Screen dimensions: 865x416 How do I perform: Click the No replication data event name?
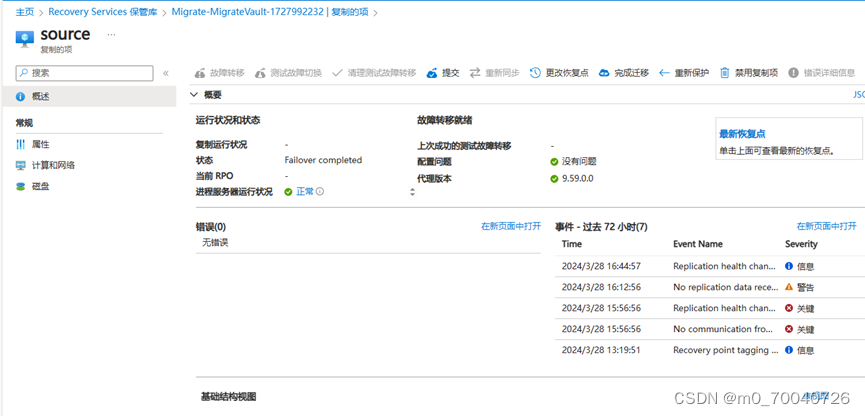(724, 287)
